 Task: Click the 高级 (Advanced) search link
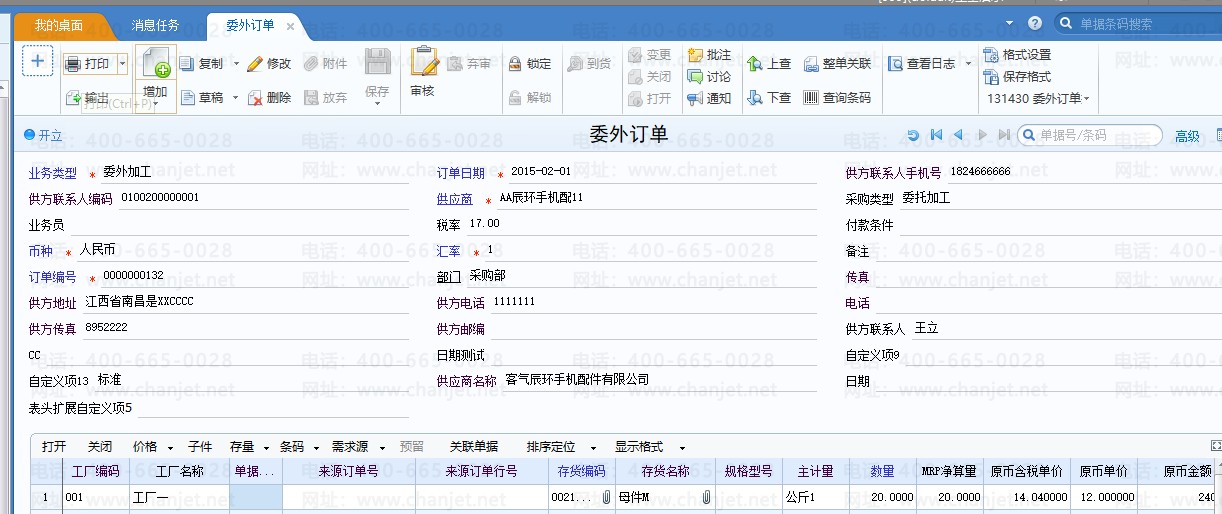pyautogui.click(x=1187, y=136)
